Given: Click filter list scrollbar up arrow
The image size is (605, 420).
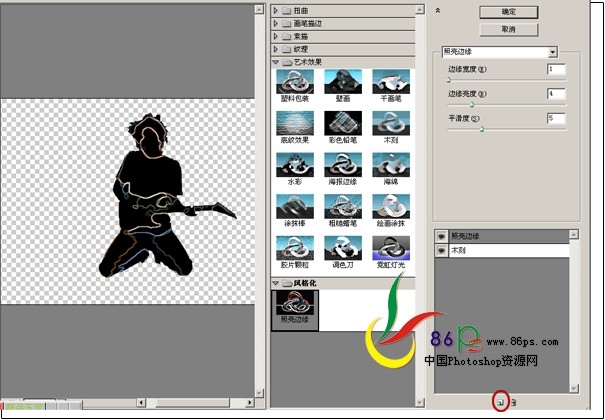Looking at the screenshot, I should (420, 10).
